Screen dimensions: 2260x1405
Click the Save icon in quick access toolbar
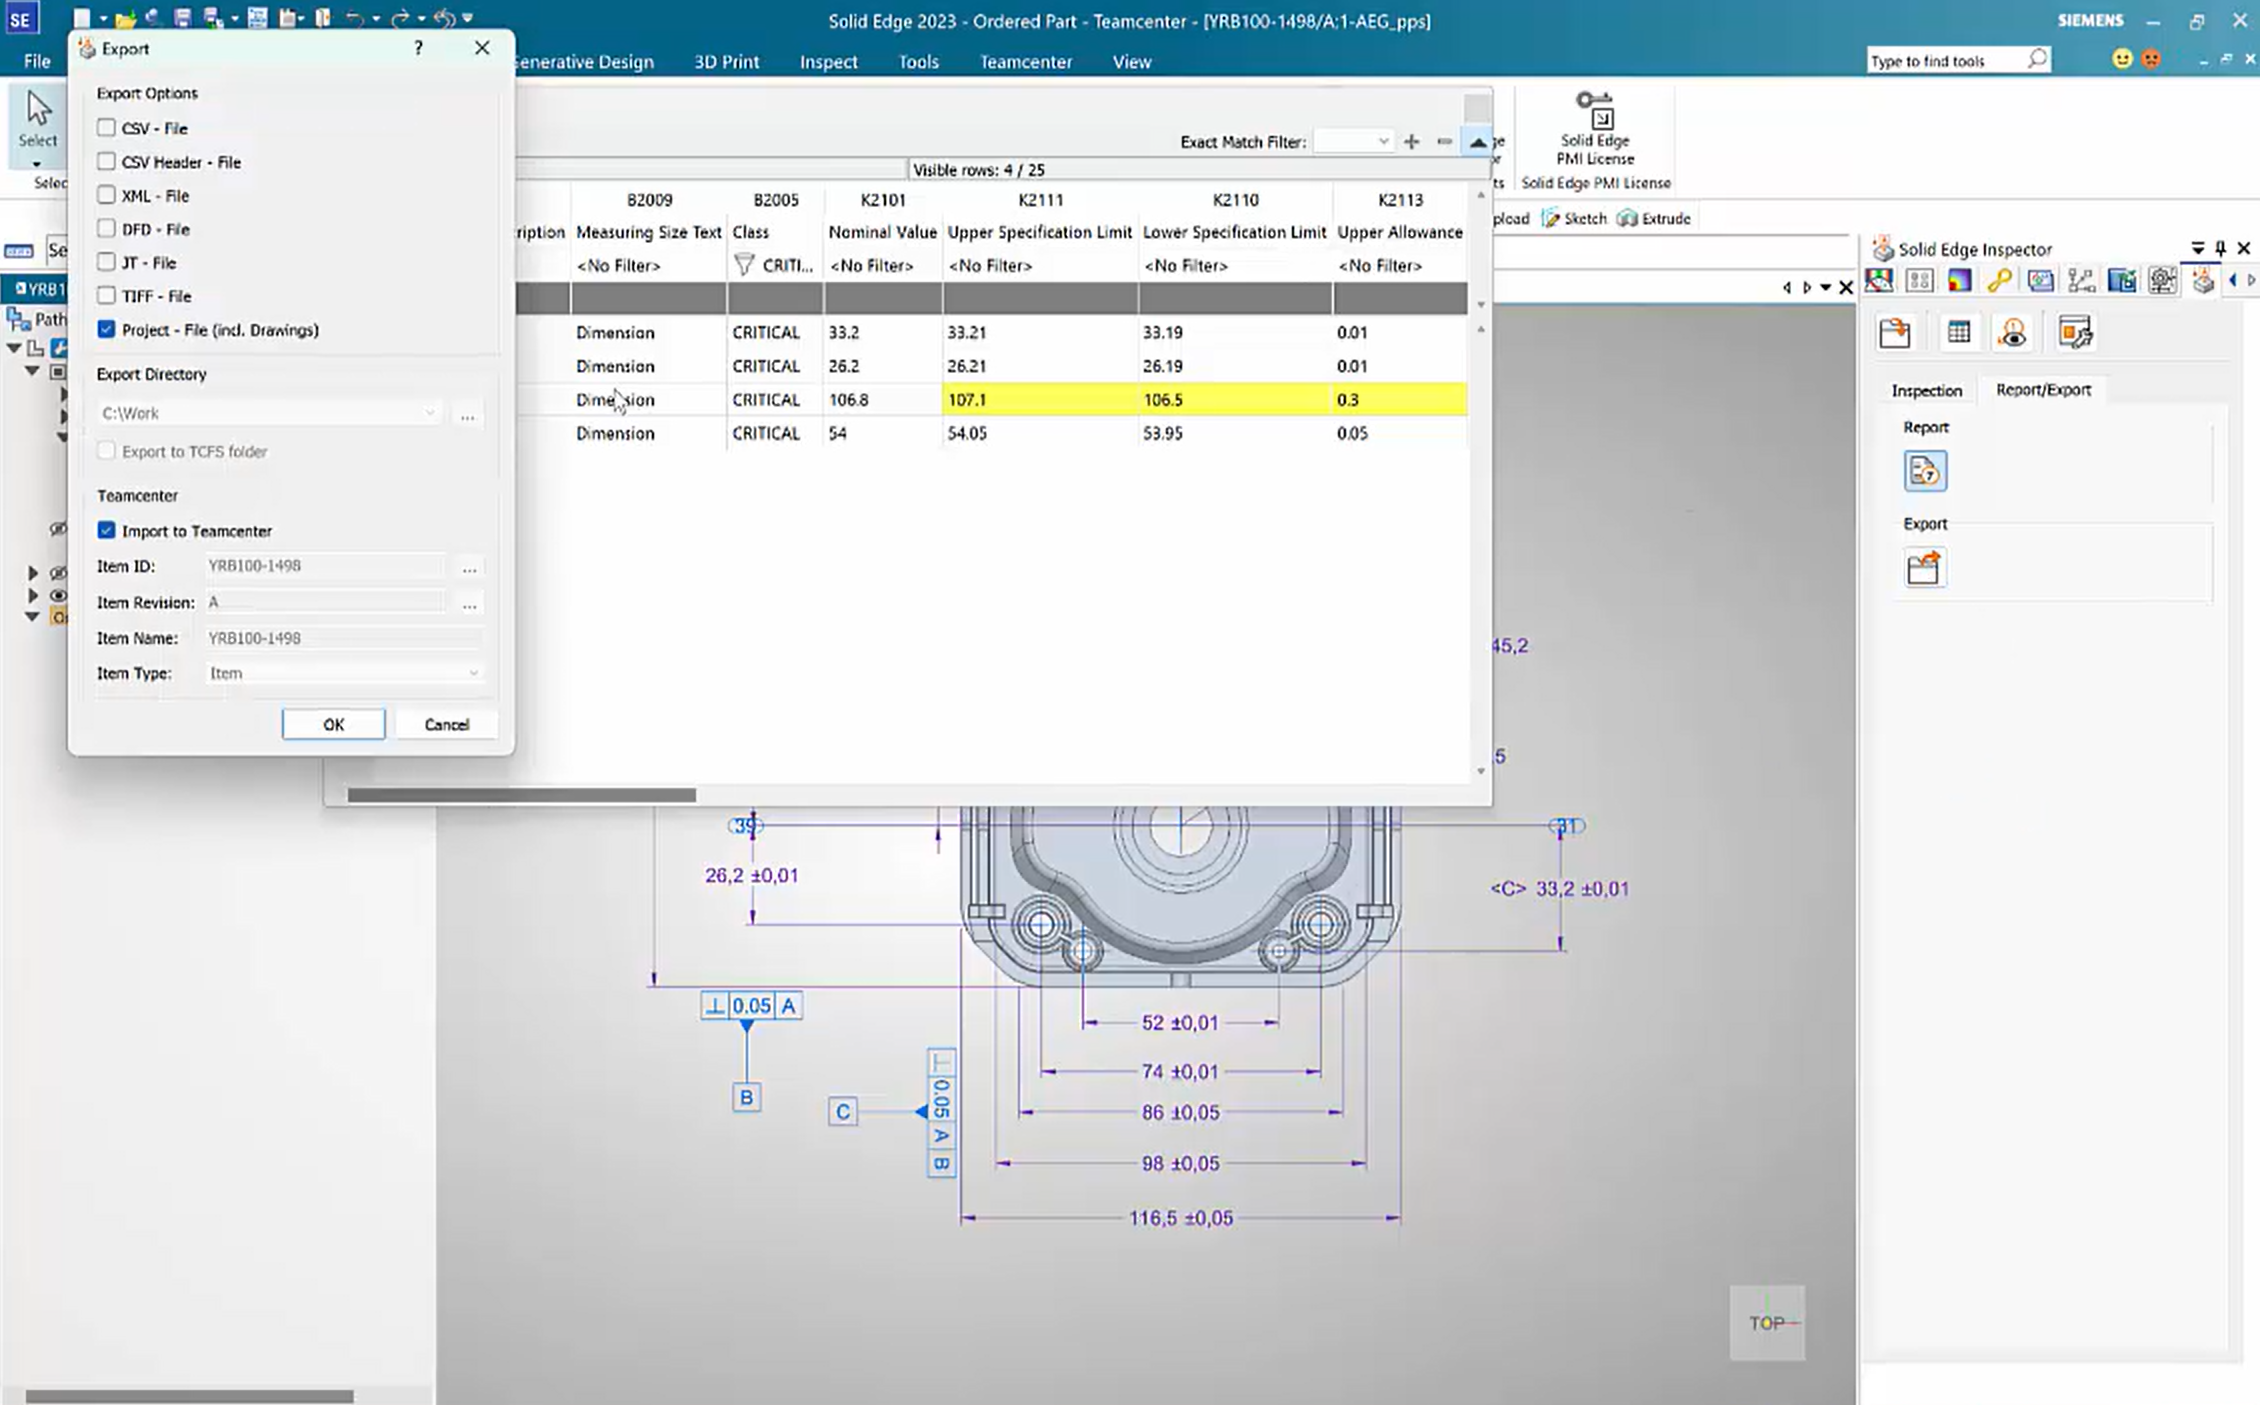[182, 18]
